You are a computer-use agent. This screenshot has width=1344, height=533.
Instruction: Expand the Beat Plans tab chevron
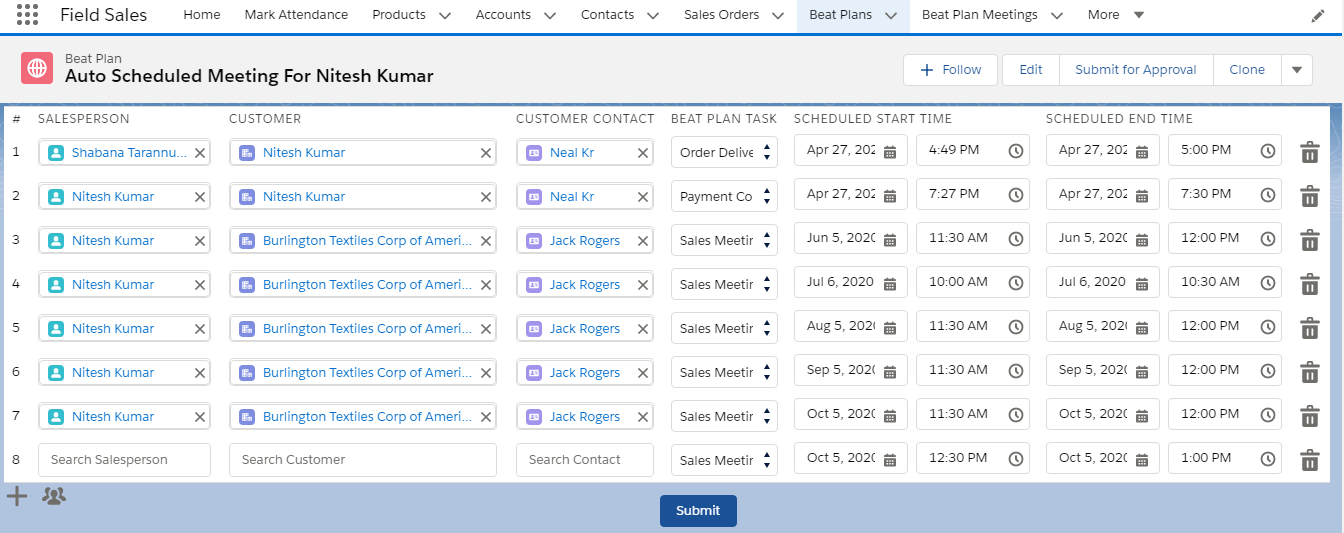pos(891,16)
